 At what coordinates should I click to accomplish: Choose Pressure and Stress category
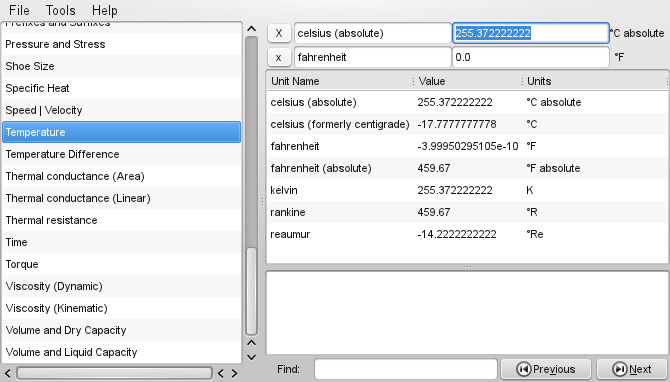point(121,44)
